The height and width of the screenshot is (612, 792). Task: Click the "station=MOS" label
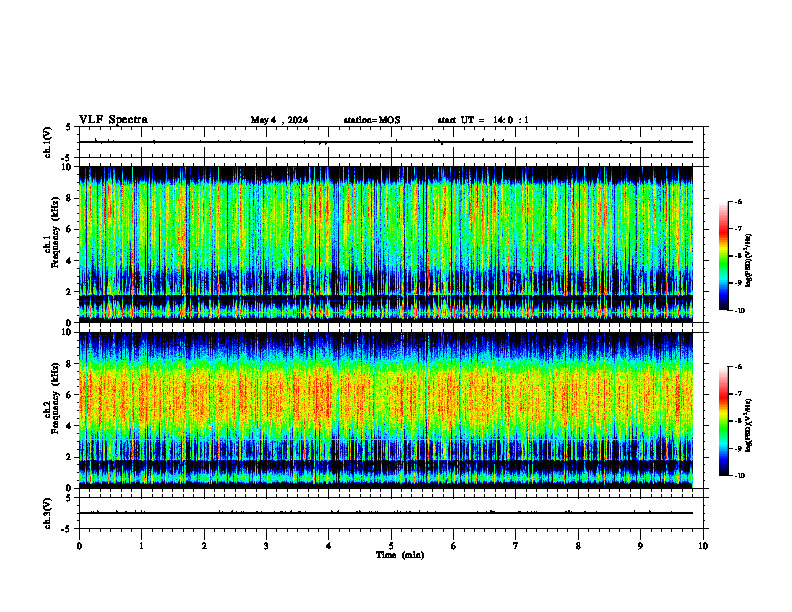click(372, 120)
